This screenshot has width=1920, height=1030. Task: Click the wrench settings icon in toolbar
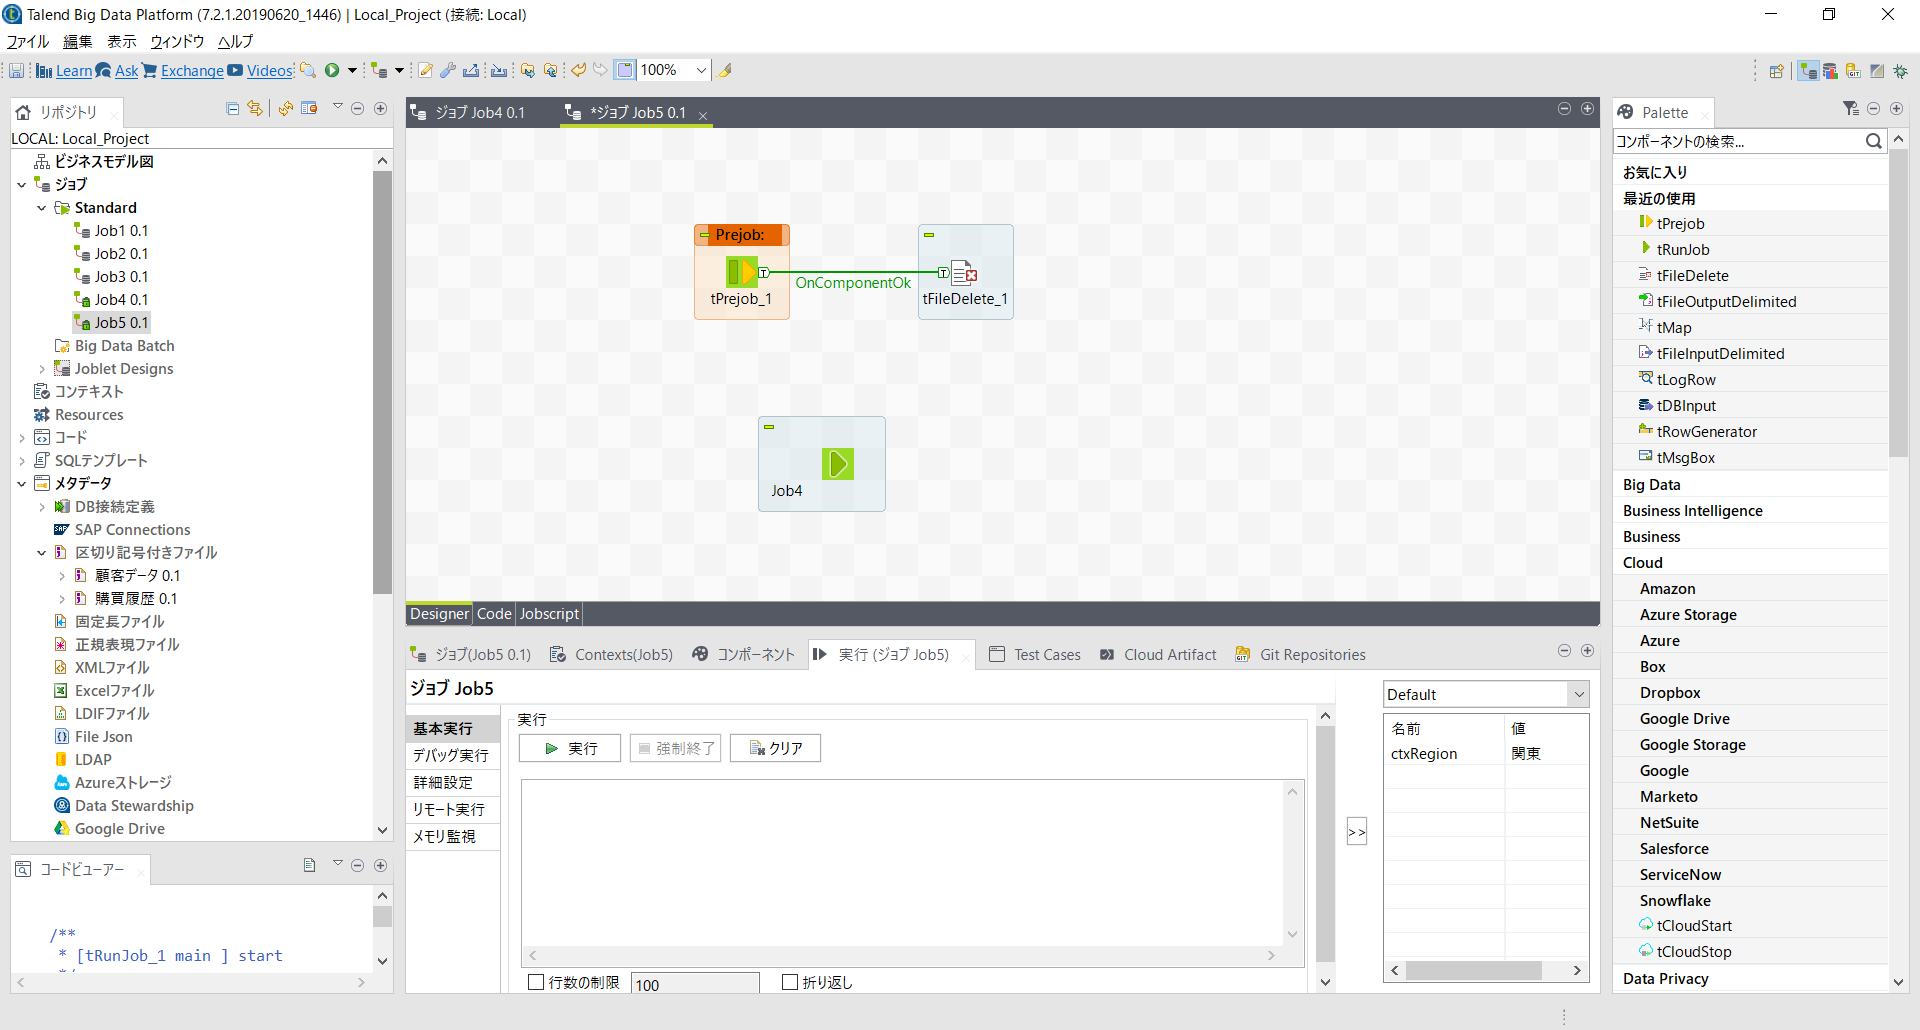(x=448, y=70)
